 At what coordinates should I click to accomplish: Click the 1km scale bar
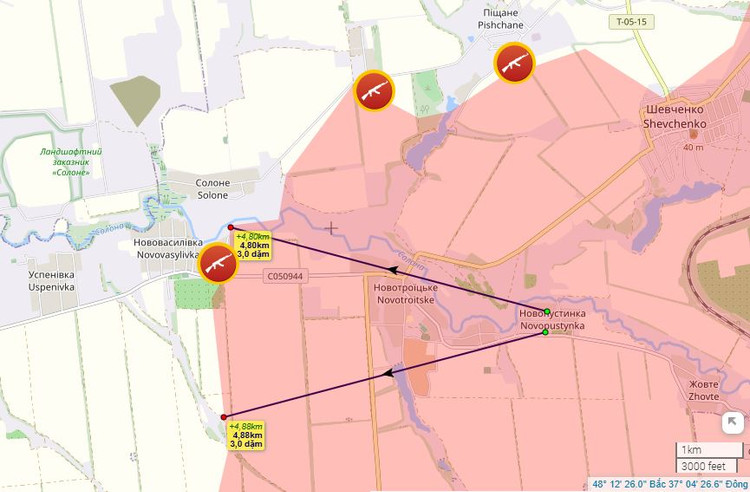pyautogui.click(x=709, y=450)
